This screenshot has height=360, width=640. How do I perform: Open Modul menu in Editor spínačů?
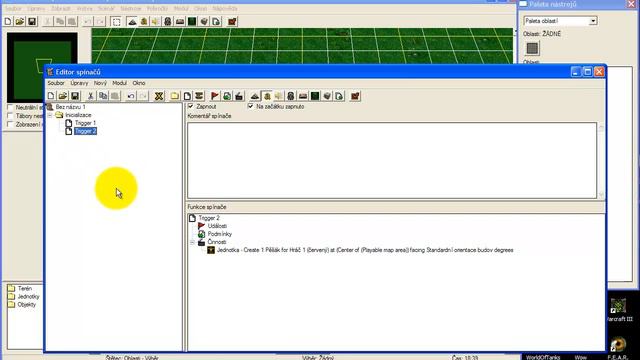pos(119,83)
